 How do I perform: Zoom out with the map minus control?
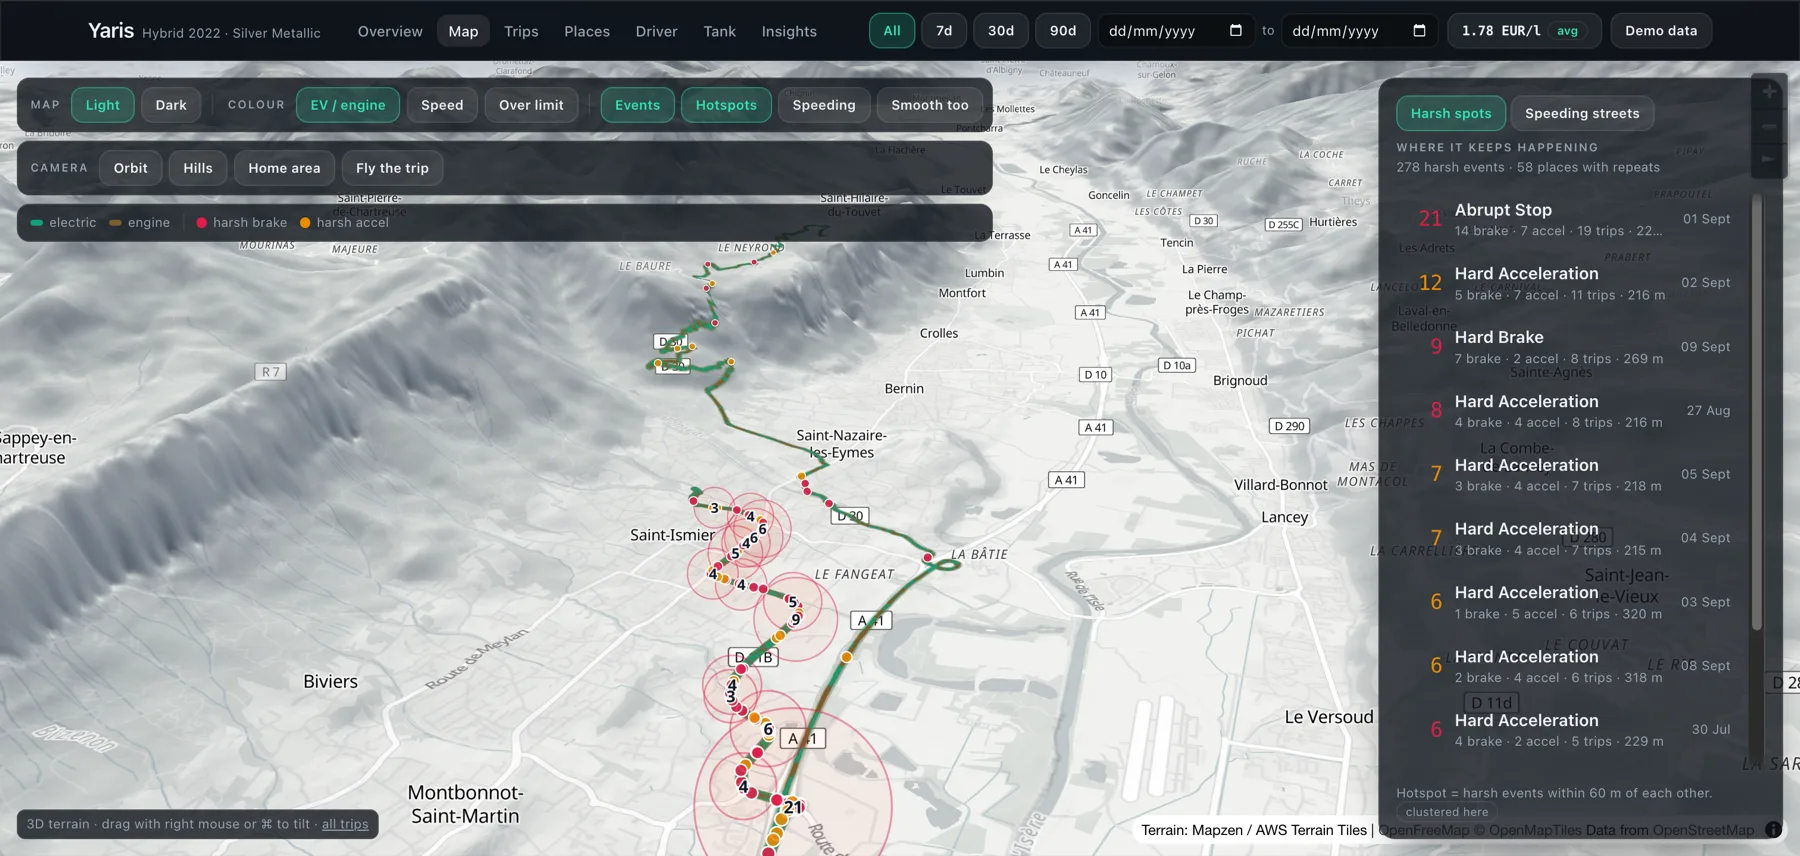pyautogui.click(x=1768, y=126)
